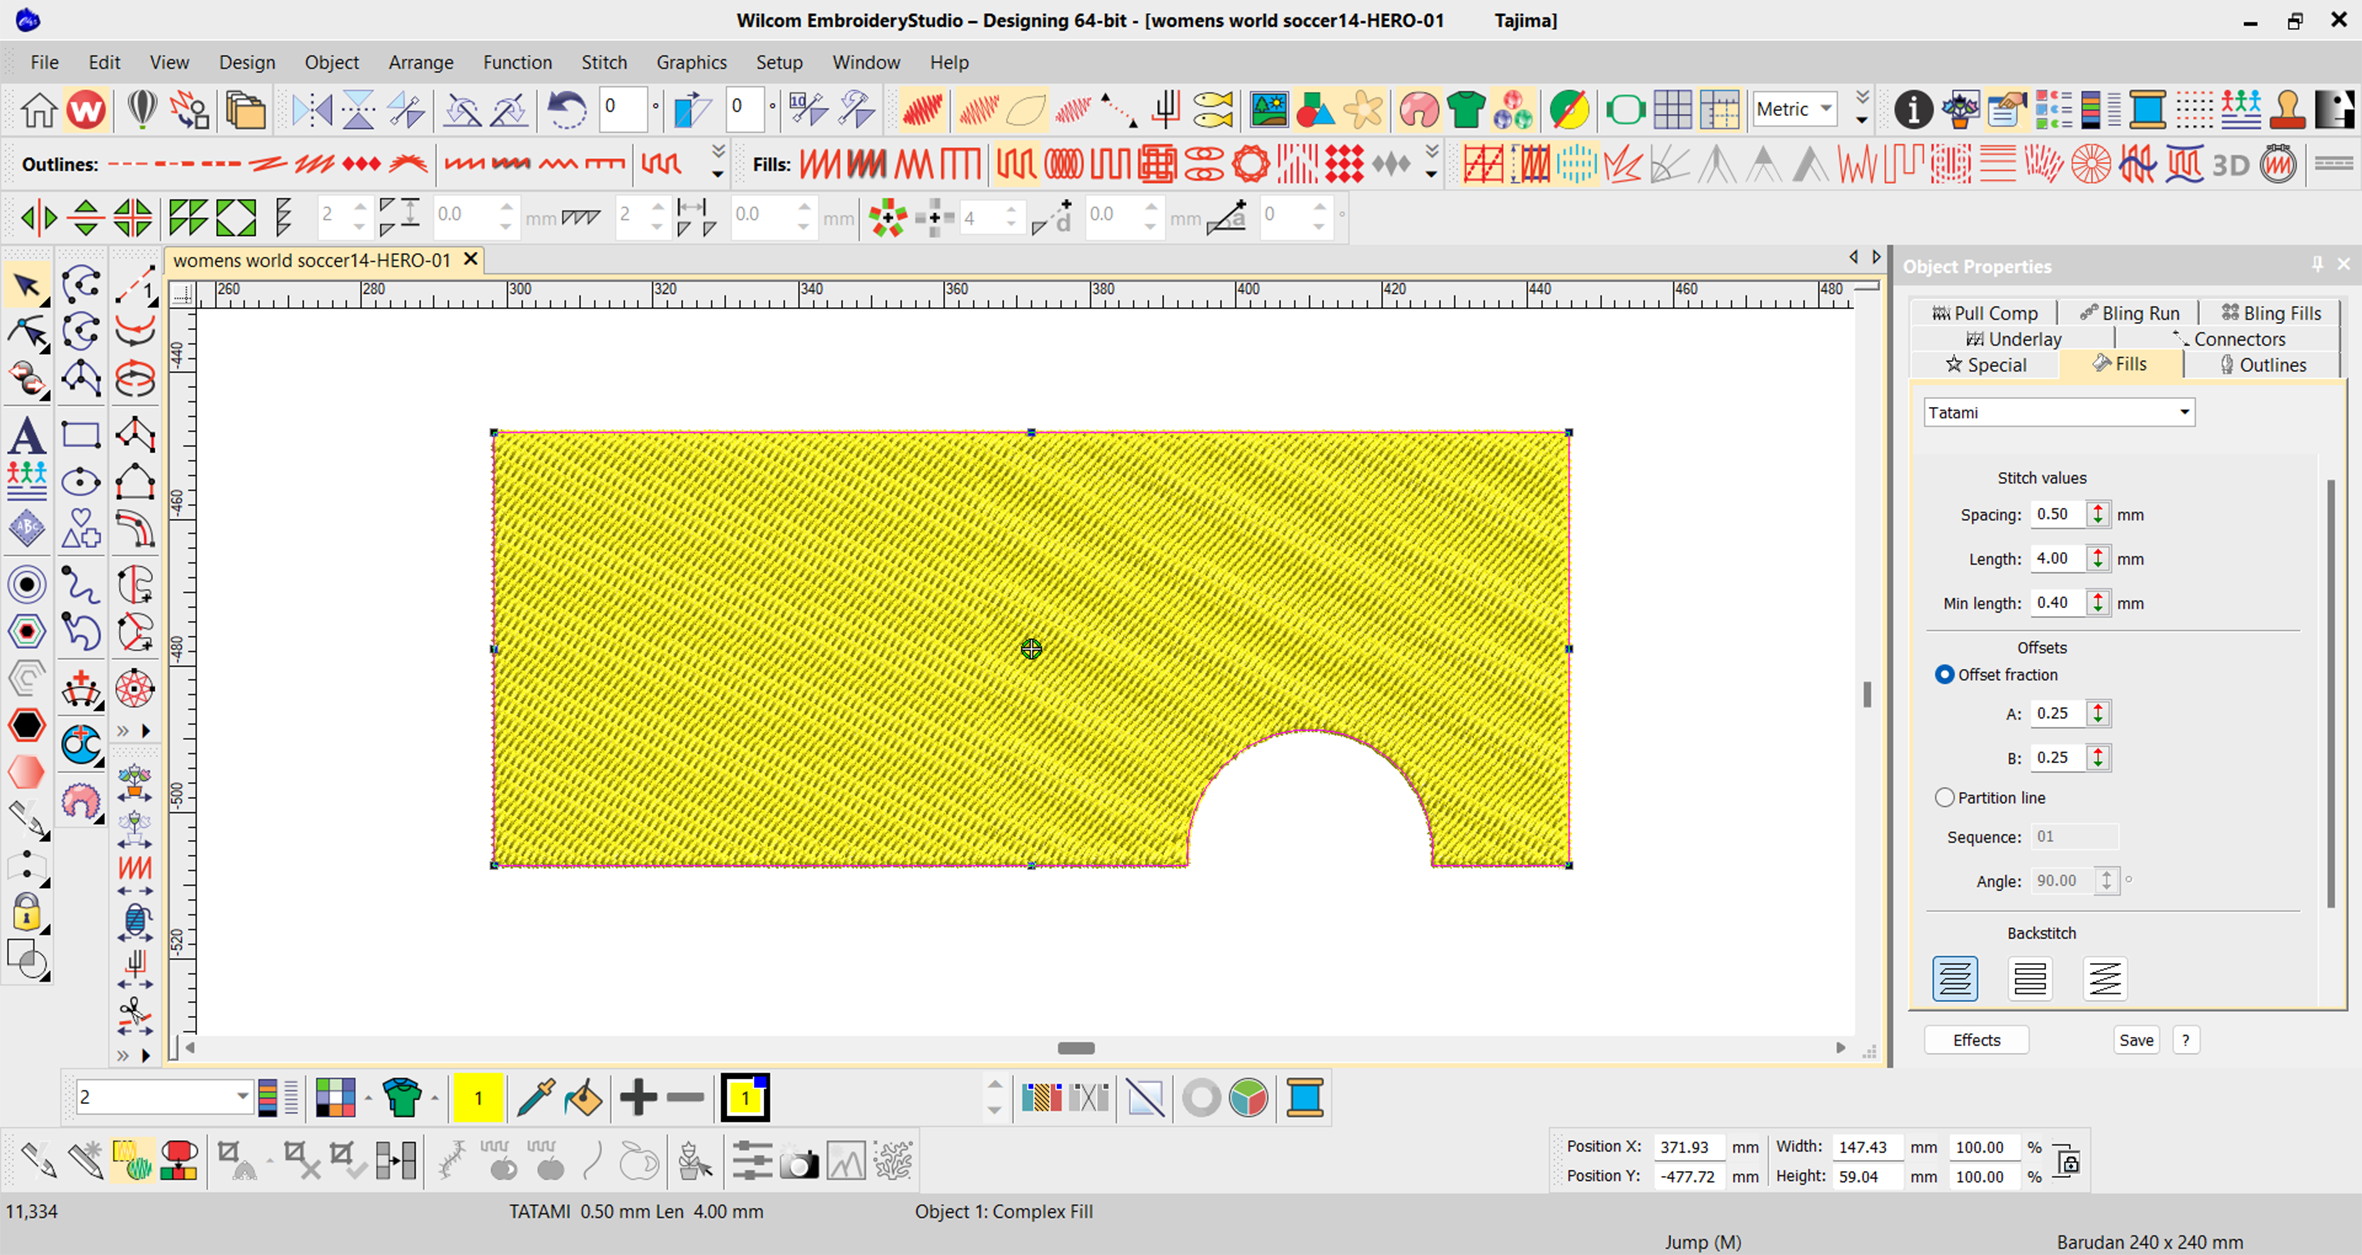
Task: Click the Effects button
Action: pos(1976,1040)
